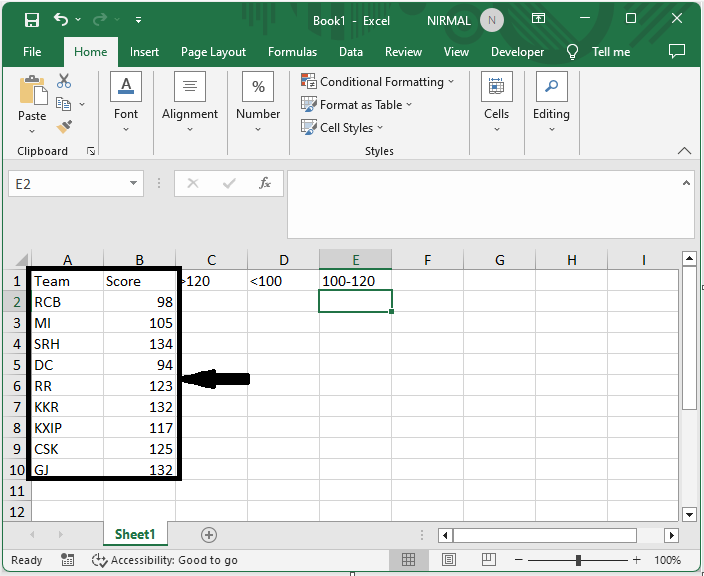The width and height of the screenshot is (704, 576).
Task: Click the Save icon in title bar
Action: tap(32, 20)
